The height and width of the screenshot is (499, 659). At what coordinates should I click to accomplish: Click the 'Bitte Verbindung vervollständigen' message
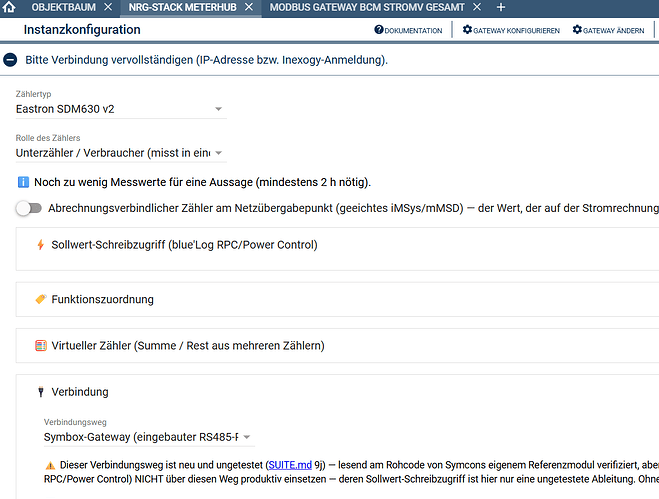(206, 60)
